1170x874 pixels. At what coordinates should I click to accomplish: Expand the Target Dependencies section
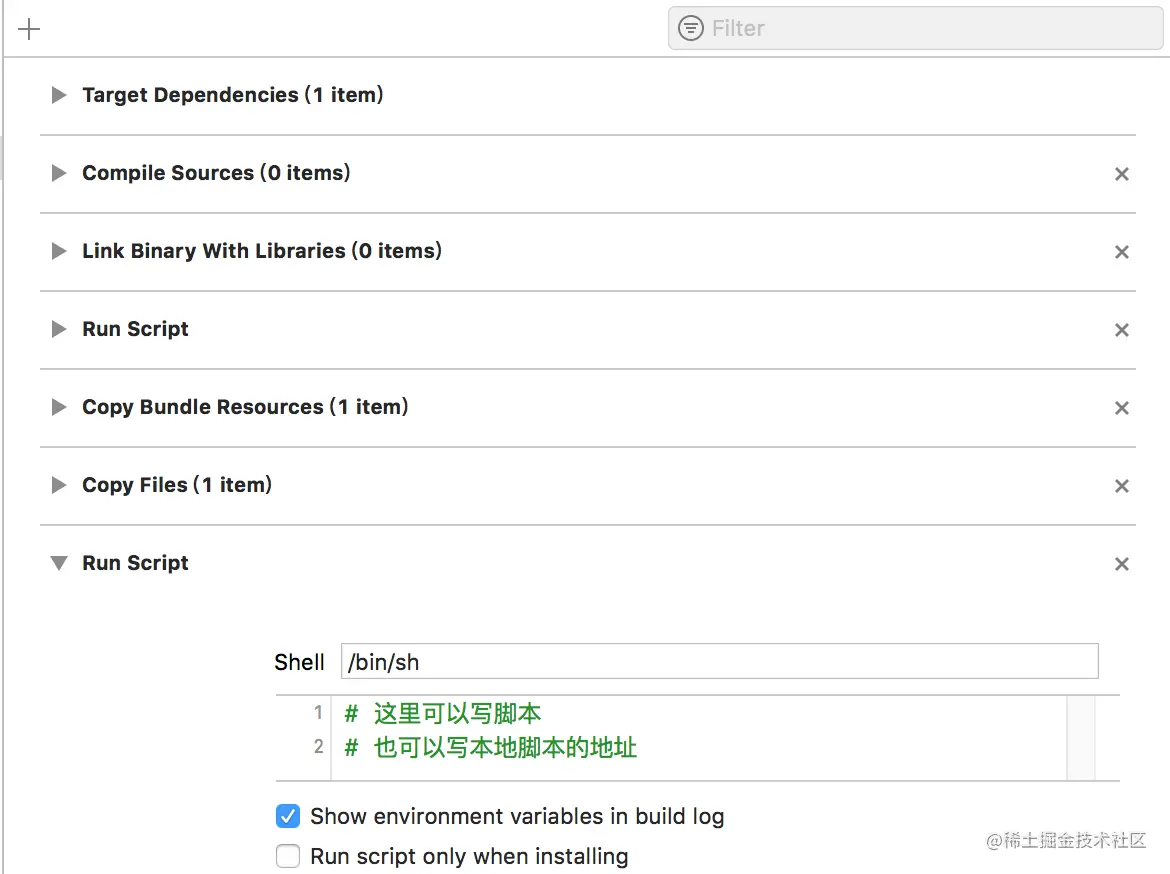59,95
